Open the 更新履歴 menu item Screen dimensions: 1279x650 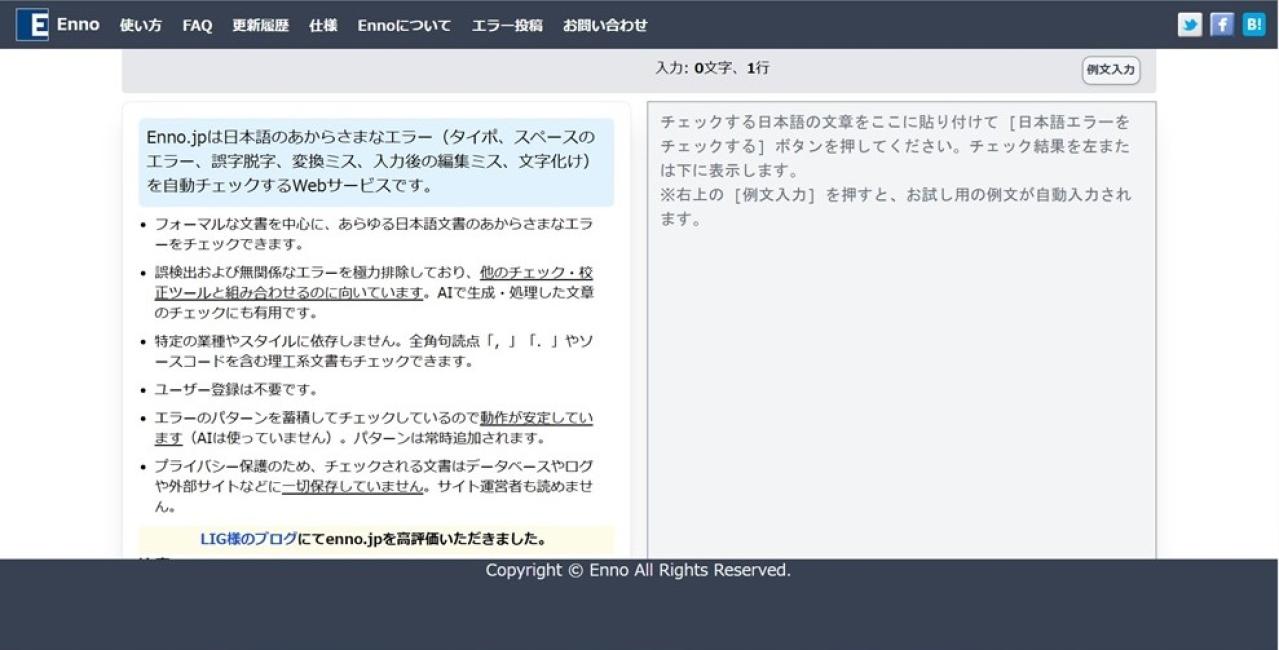[260, 25]
